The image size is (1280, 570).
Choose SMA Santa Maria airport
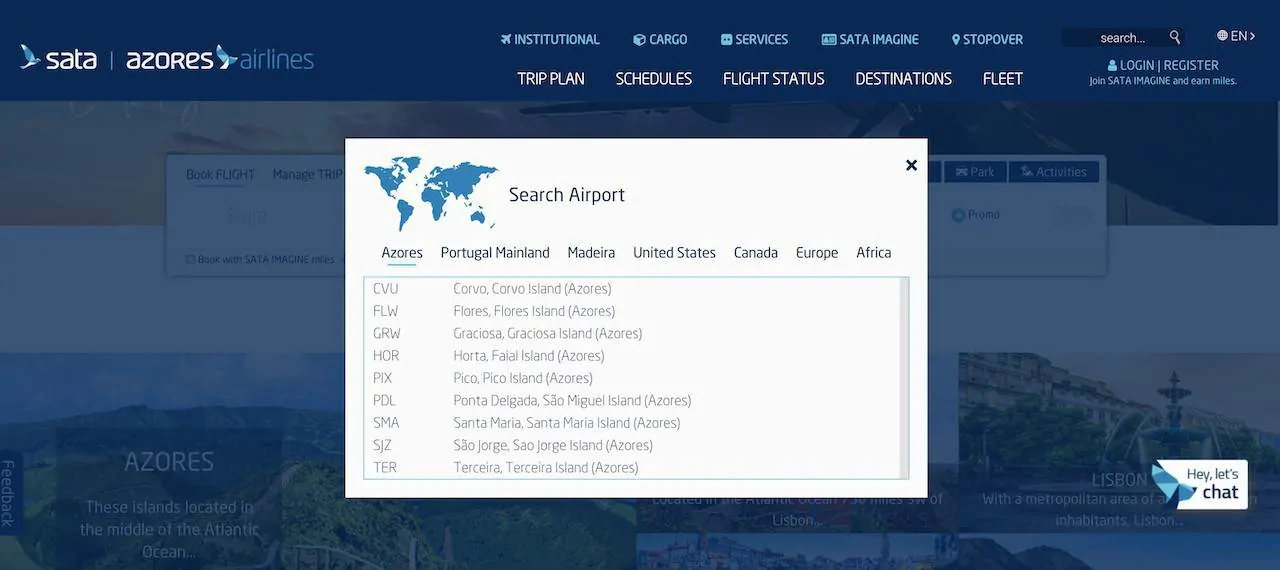[x=632, y=423]
